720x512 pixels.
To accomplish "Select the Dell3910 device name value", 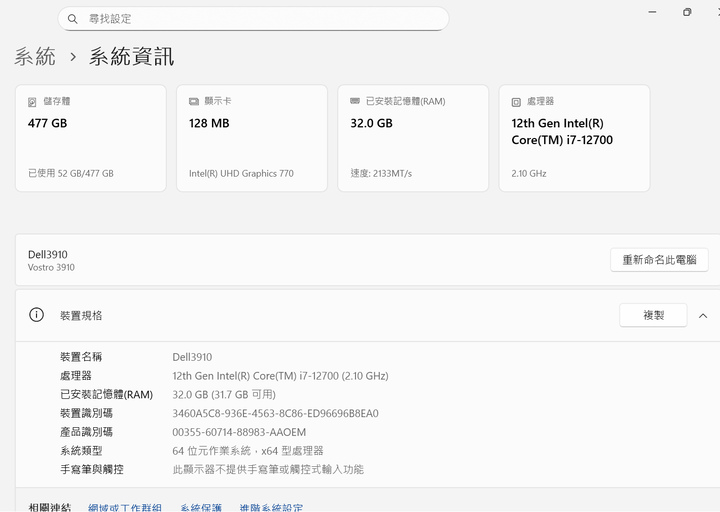I will pos(192,357).
